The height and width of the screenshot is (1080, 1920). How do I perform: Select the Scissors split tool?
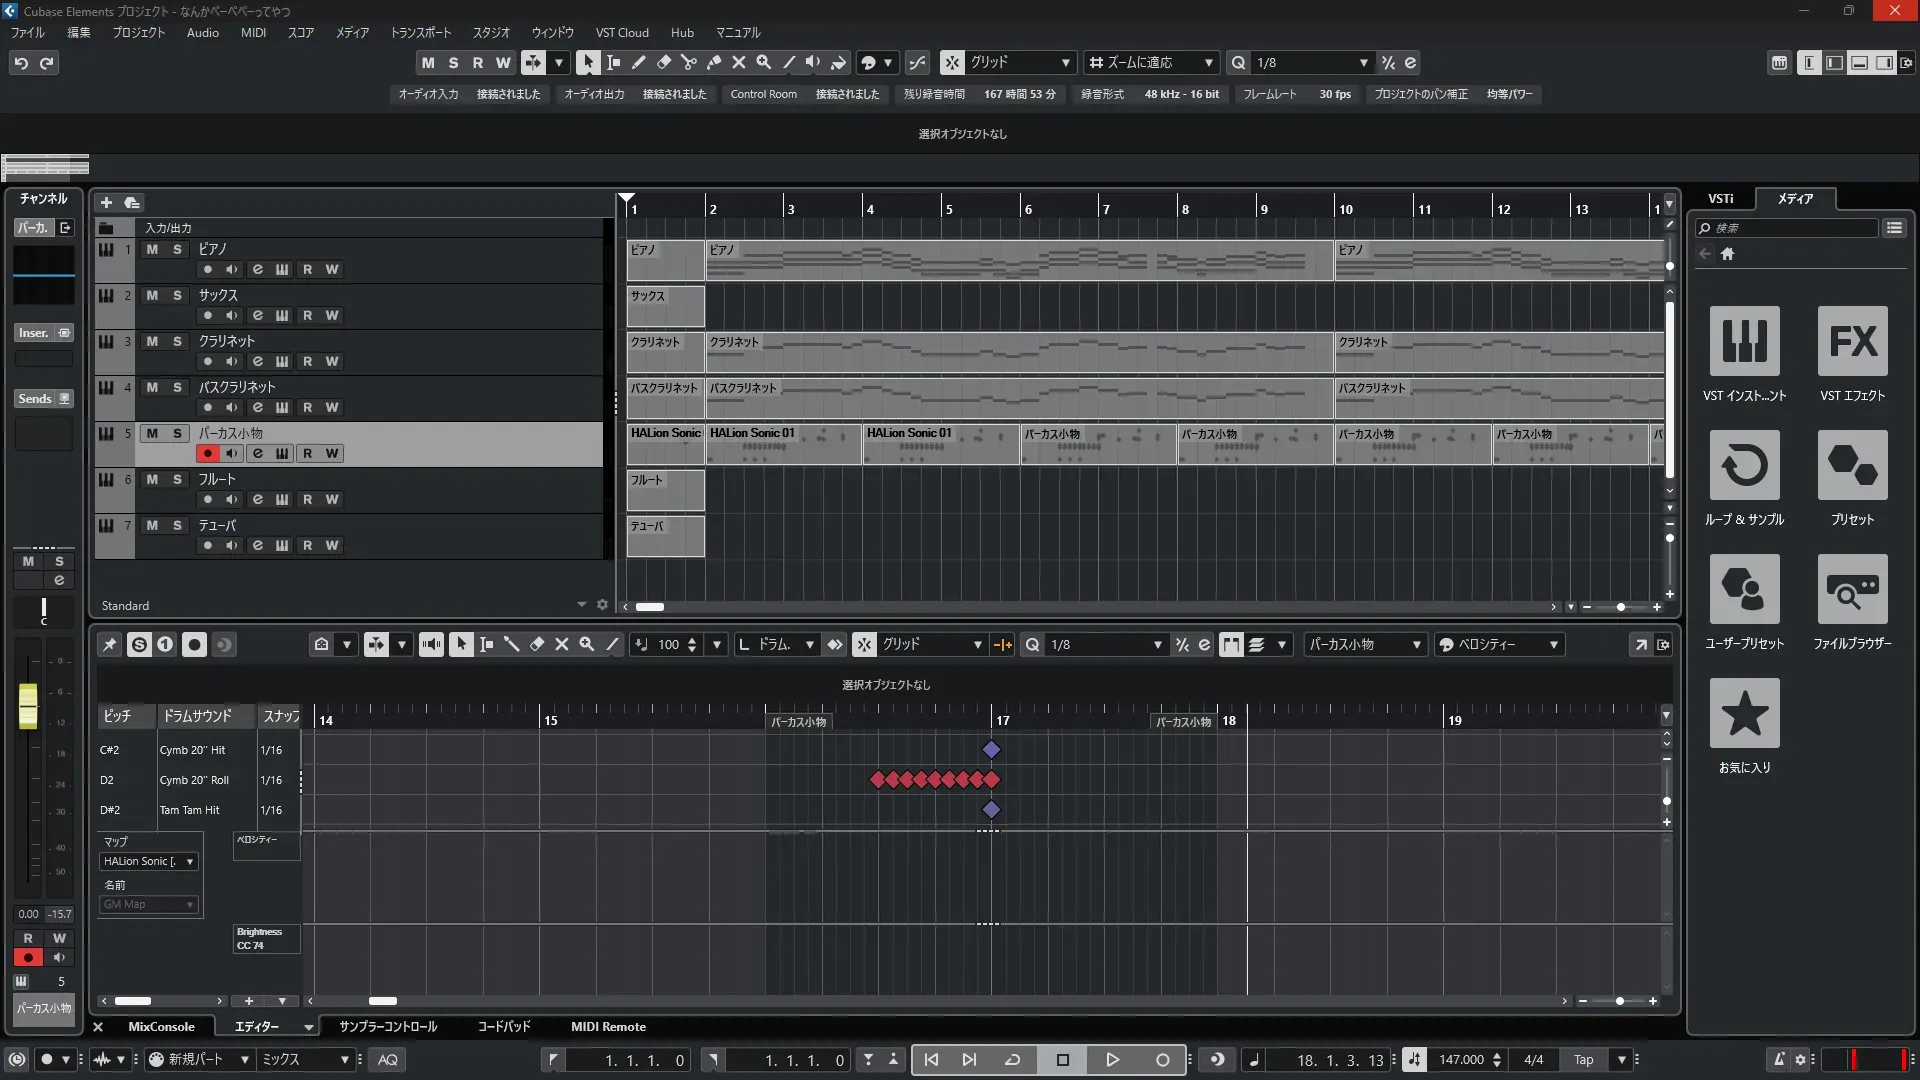pyautogui.click(x=689, y=63)
